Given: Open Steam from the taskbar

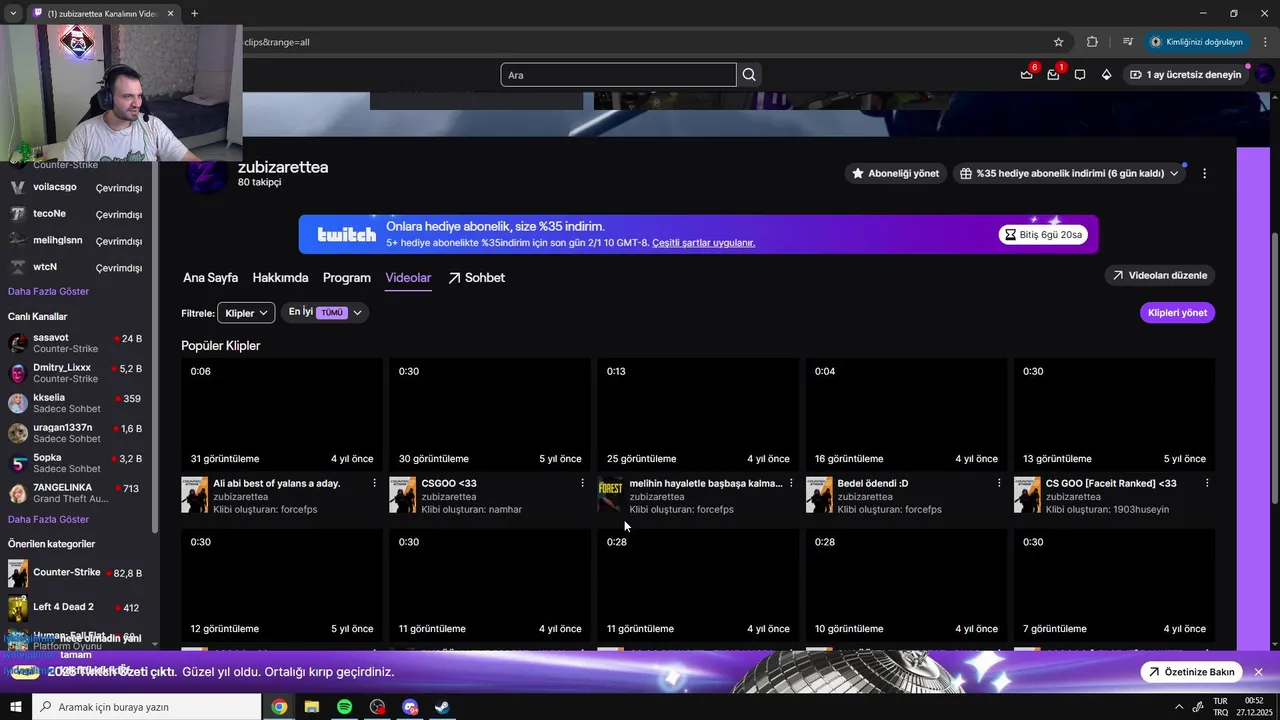Looking at the screenshot, I should click(x=441, y=707).
